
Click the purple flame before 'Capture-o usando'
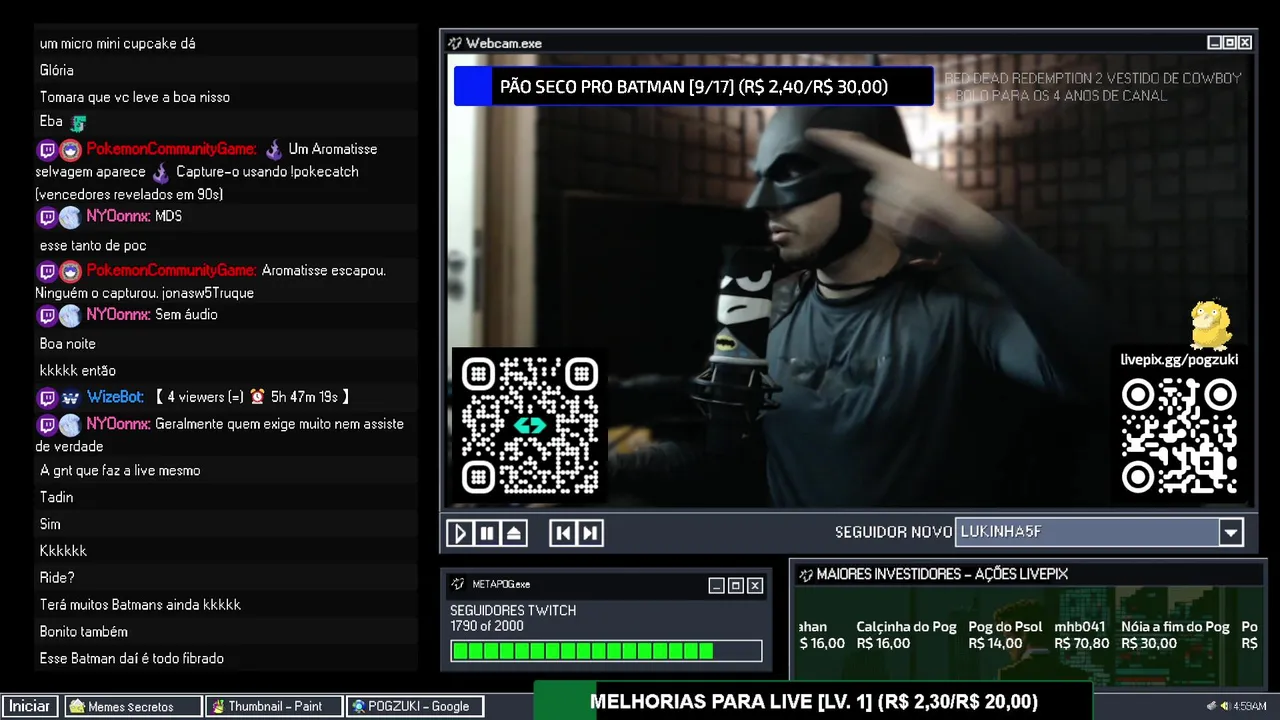coord(160,171)
